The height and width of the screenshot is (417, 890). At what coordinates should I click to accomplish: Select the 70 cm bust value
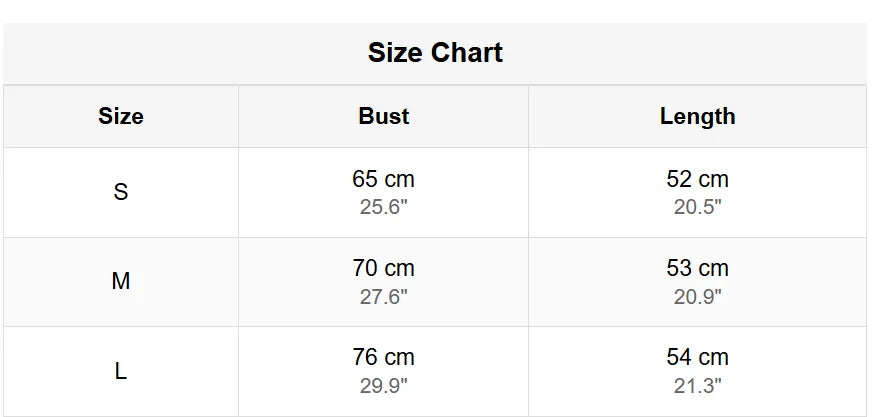pyautogui.click(x=383, y=269)
